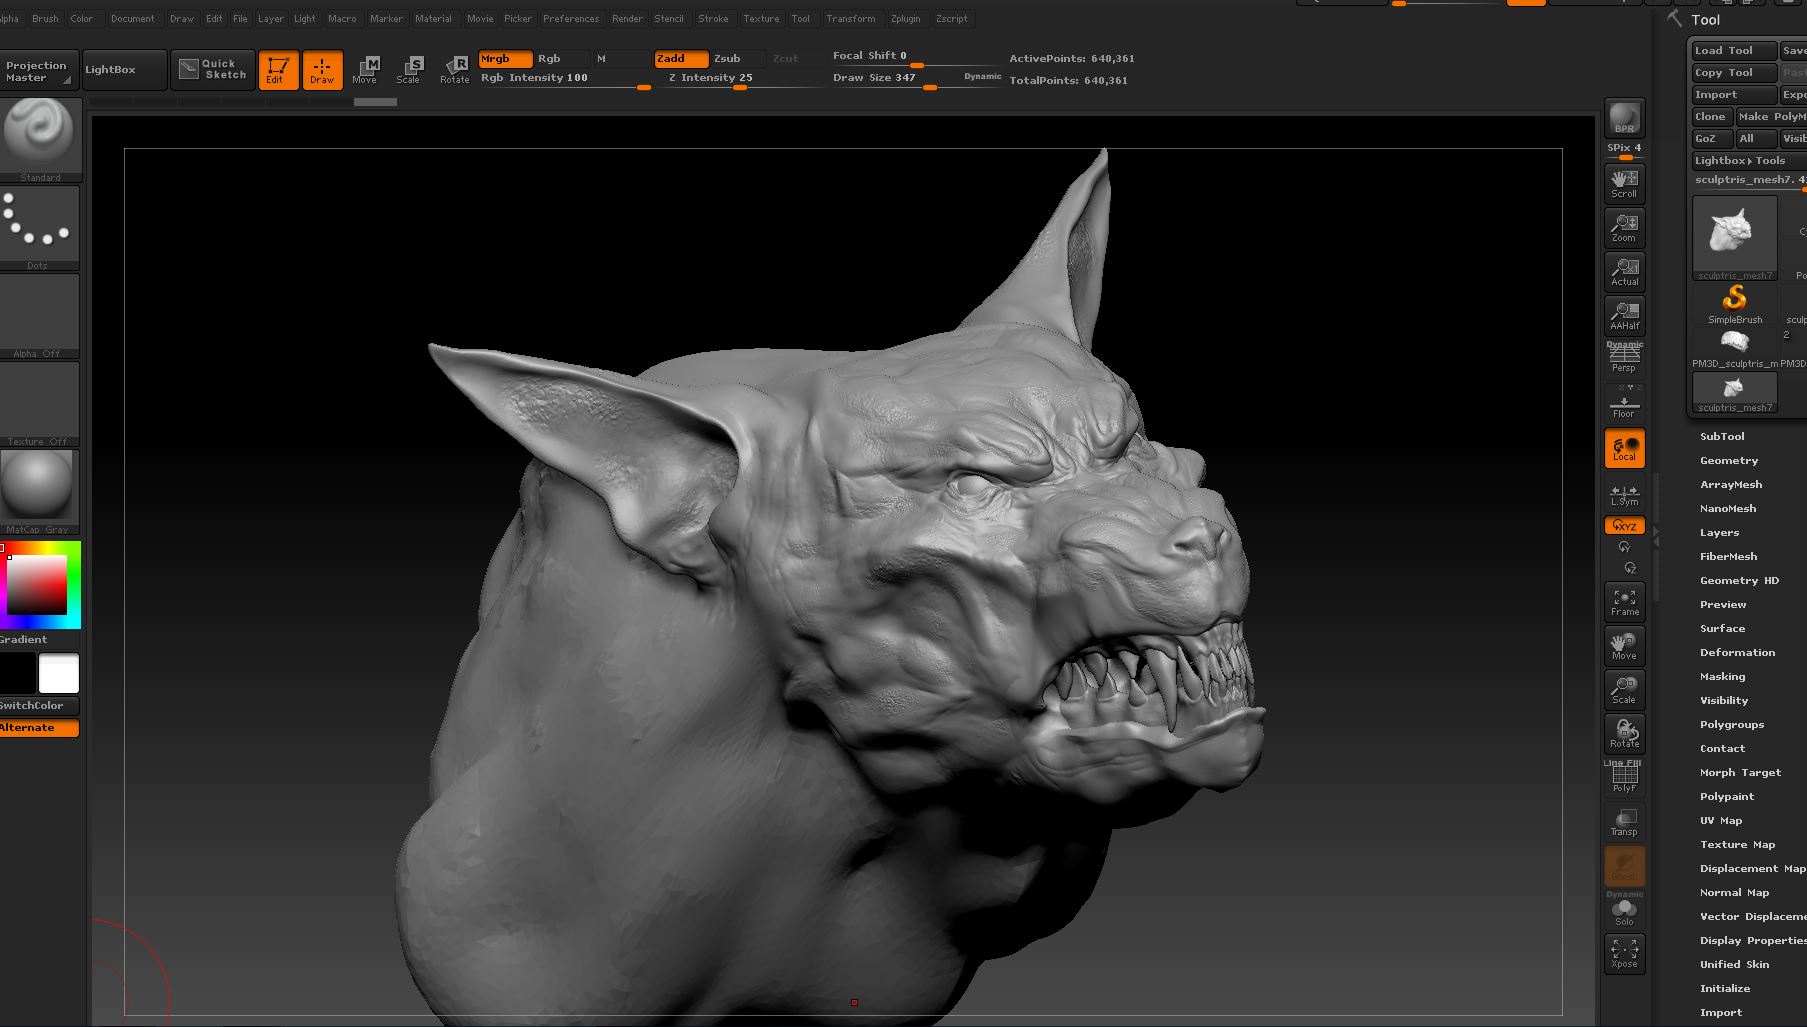Adjust the Draw Size slider
Screen dimensions: 1807x1027
tap(915, 79)
